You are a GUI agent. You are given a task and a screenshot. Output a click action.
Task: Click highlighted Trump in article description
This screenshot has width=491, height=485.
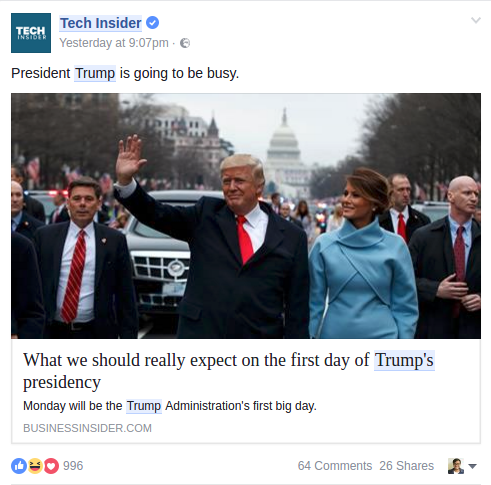pos(144,406)
